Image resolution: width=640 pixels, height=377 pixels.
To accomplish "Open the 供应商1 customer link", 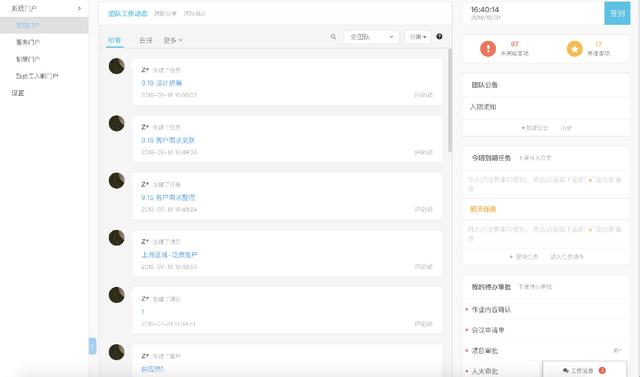I will pos(152,369).
